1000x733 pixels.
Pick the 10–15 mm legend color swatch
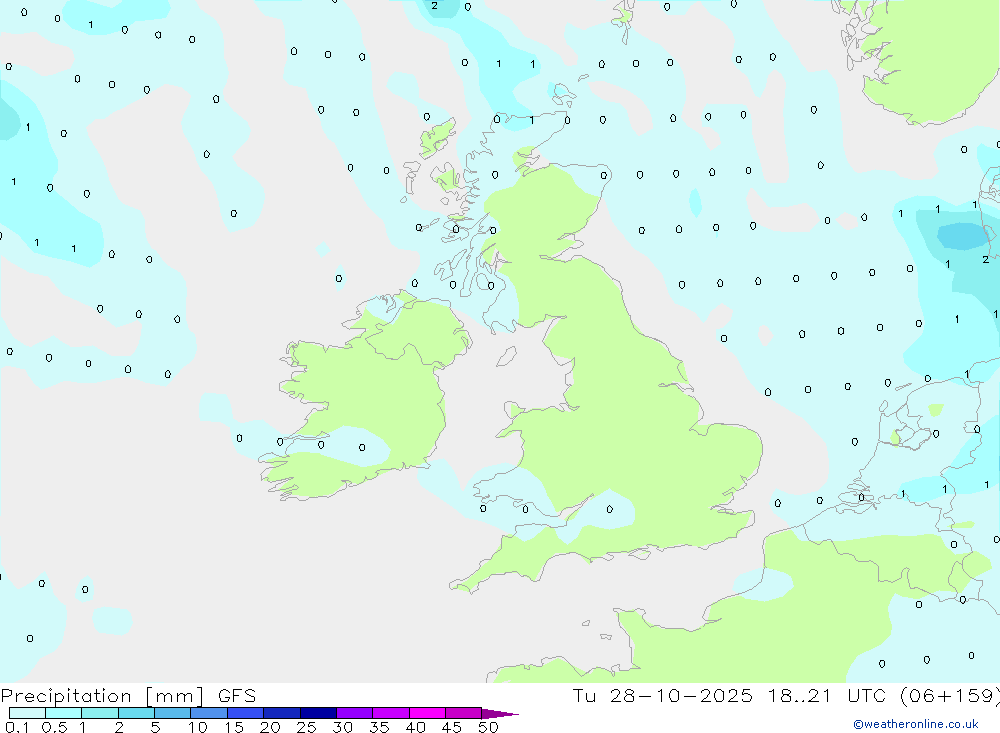(x=209, y=713)
